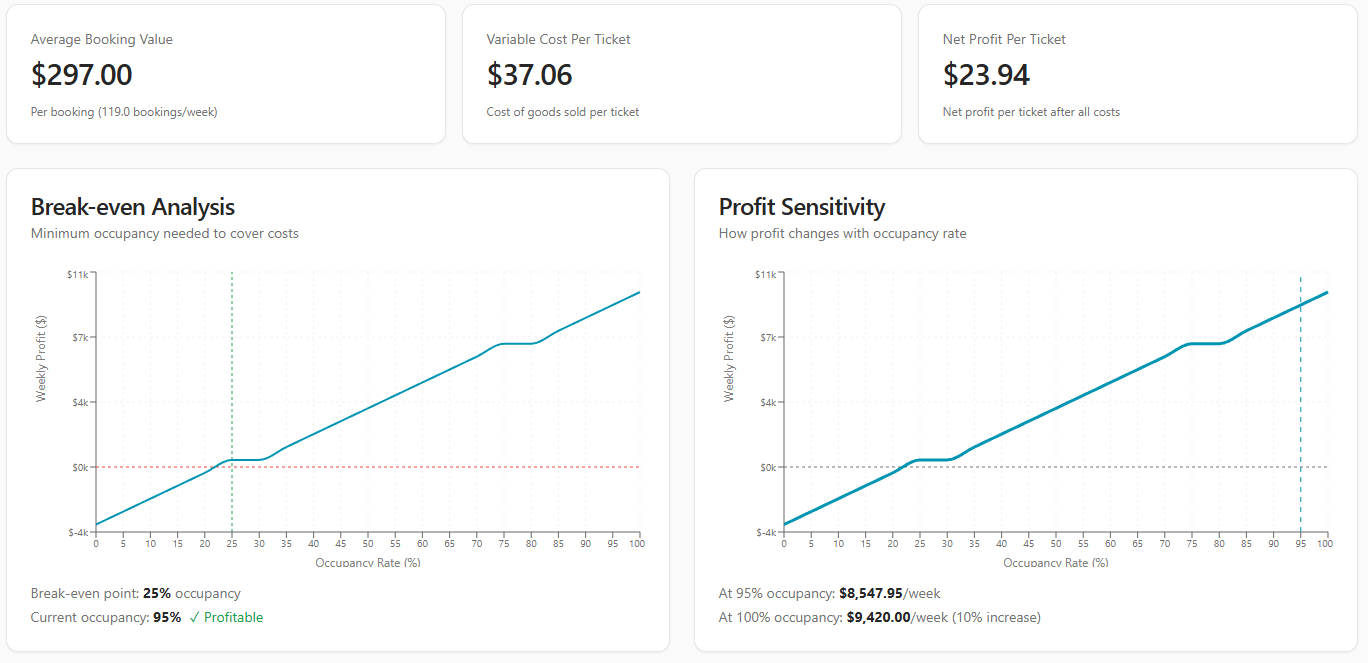The height and width of the screenshot is (663, 1368).
Task: Click the $23.94 Net Profit Per Ticket value
Action: [986, 75]
